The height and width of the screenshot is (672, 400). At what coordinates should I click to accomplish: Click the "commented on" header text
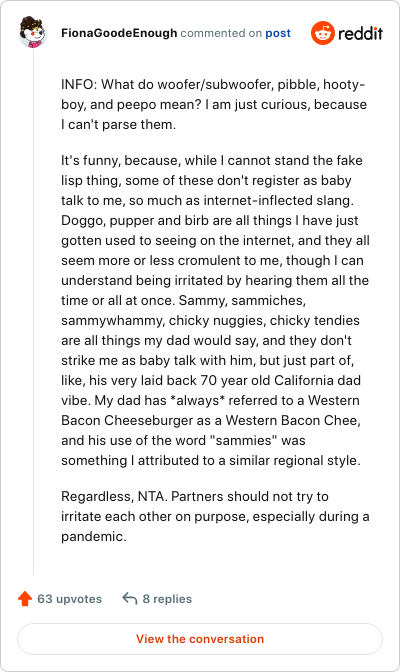221,33
